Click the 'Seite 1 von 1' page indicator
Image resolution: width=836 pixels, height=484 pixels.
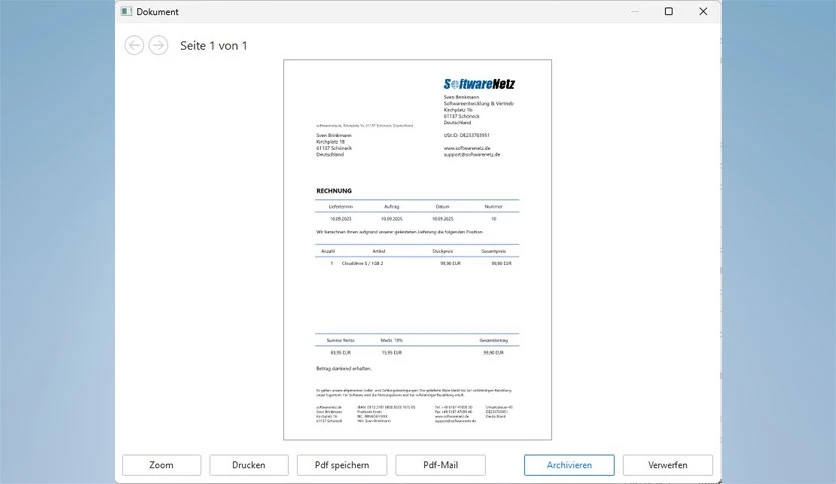[x=214, y=46]
